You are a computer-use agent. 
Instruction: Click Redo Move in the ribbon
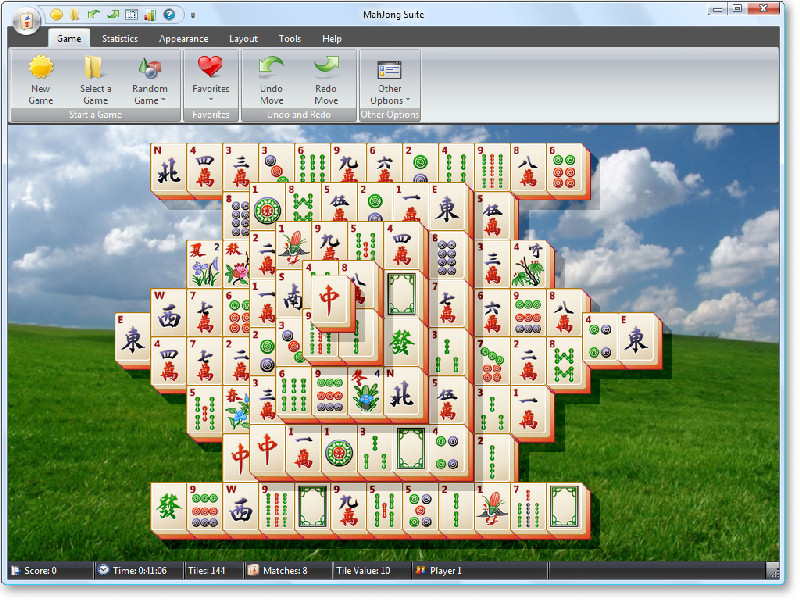point(326,79)
